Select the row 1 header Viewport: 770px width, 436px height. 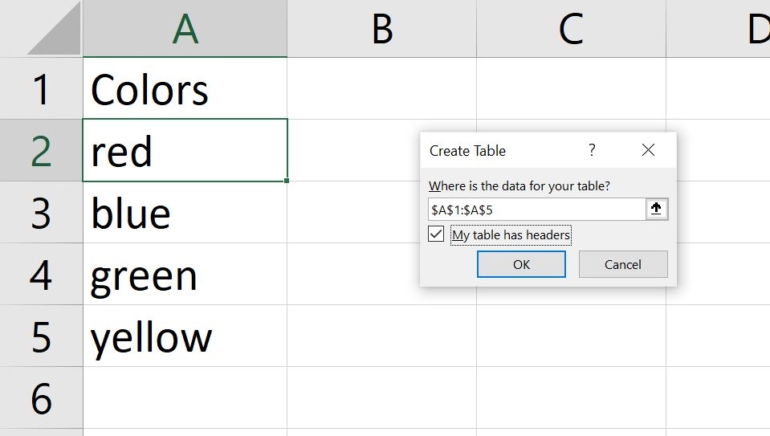click(x=41, y=89)
